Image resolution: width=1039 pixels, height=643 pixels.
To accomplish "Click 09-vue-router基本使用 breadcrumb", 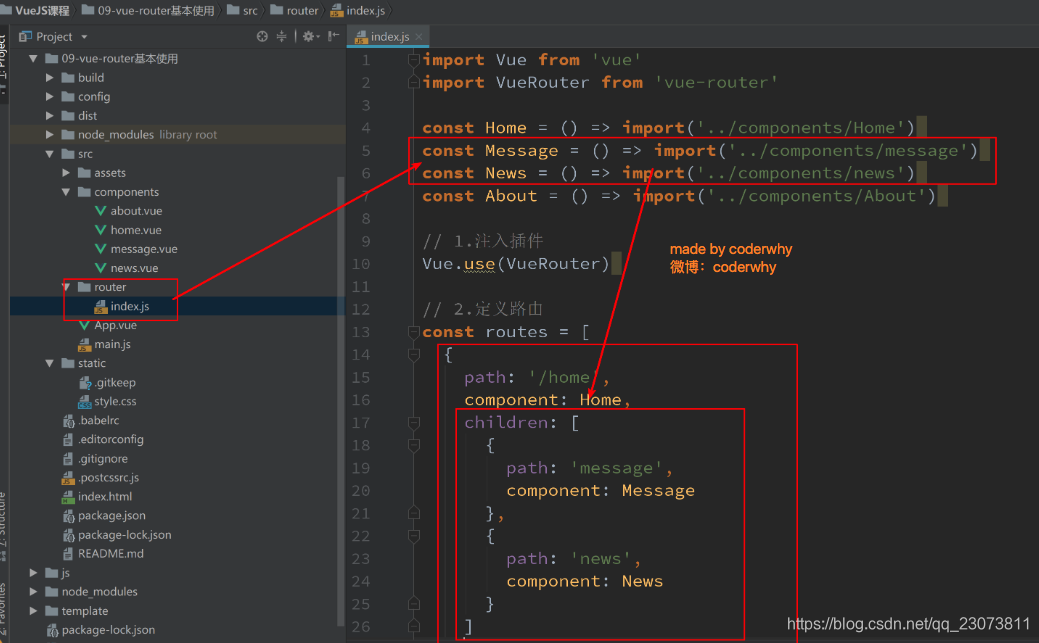I will [x=156, y=11].
